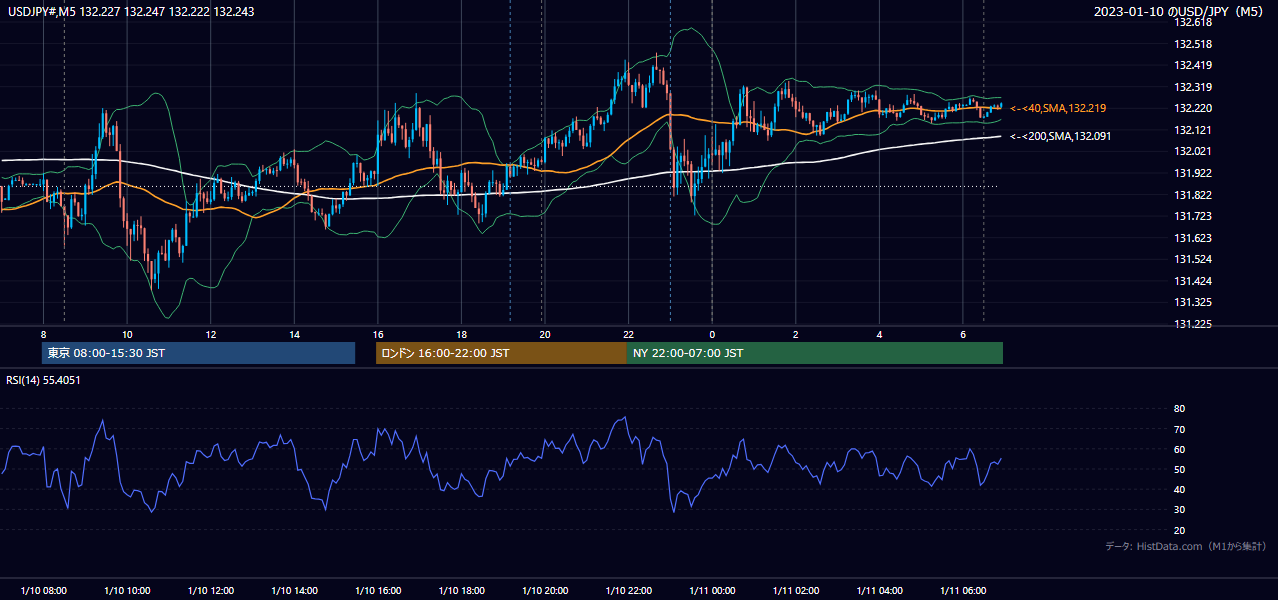Click RSI scale value 80
The height and width of the screenshot is (600, 1278).
coord(1180,409)
